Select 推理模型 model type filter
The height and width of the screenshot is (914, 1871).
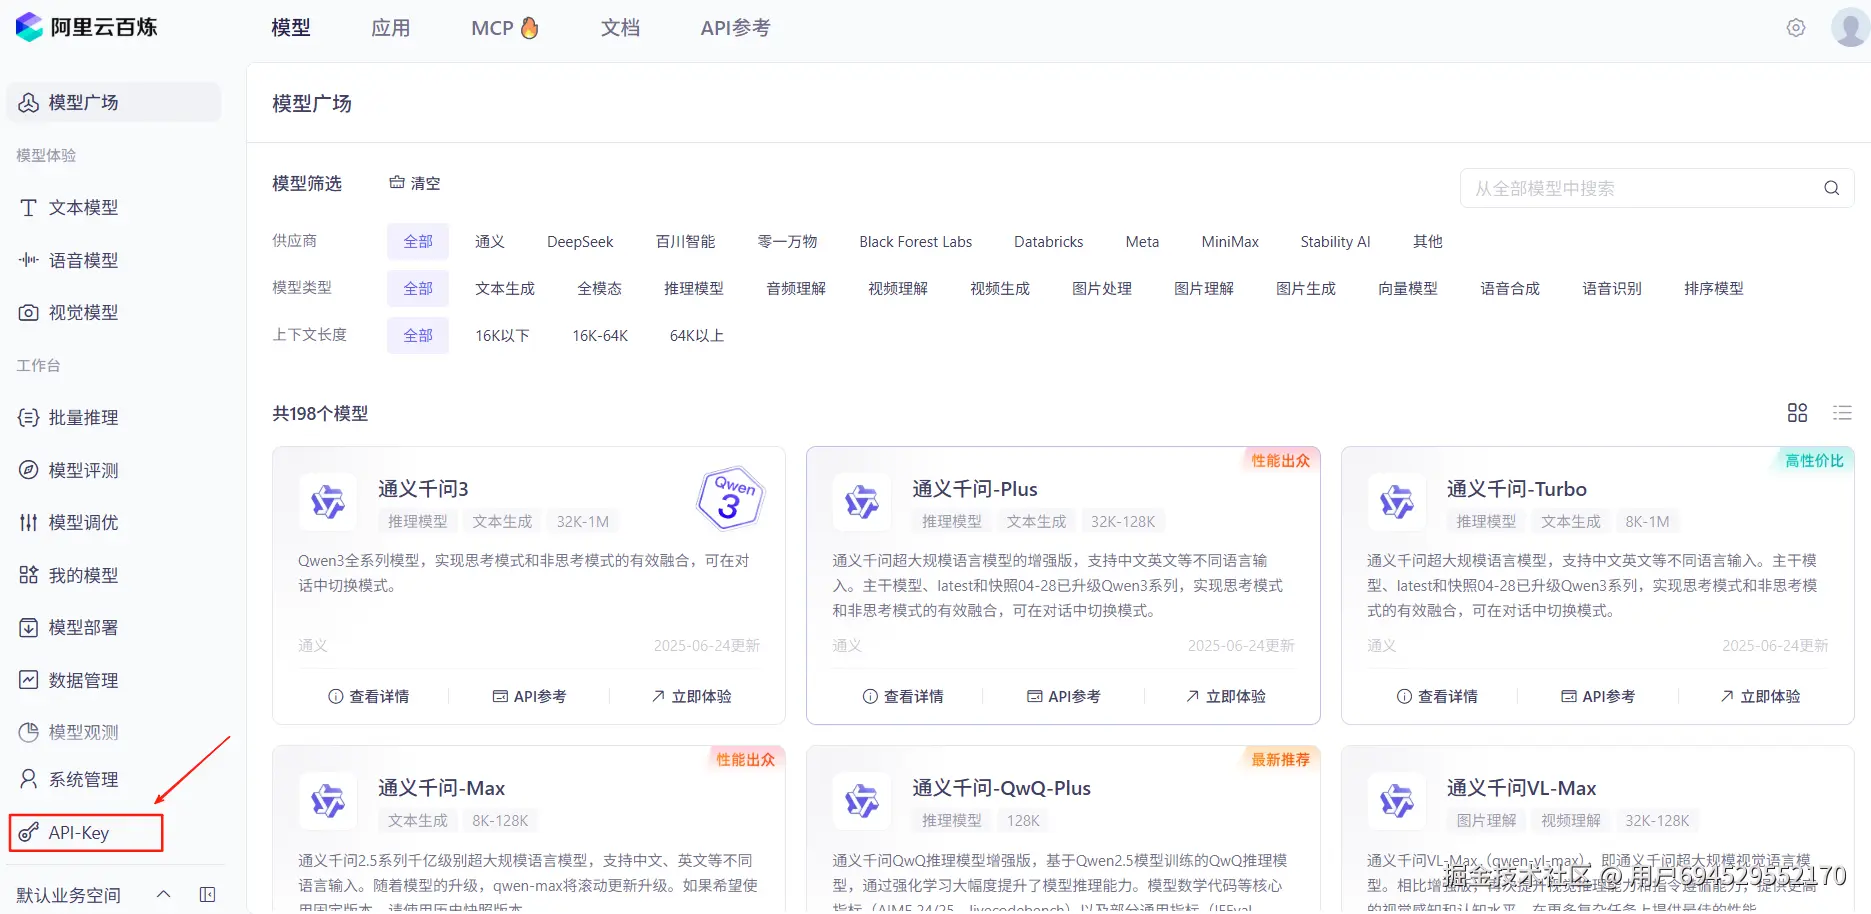pyautogui.click(x=694, y=289)
